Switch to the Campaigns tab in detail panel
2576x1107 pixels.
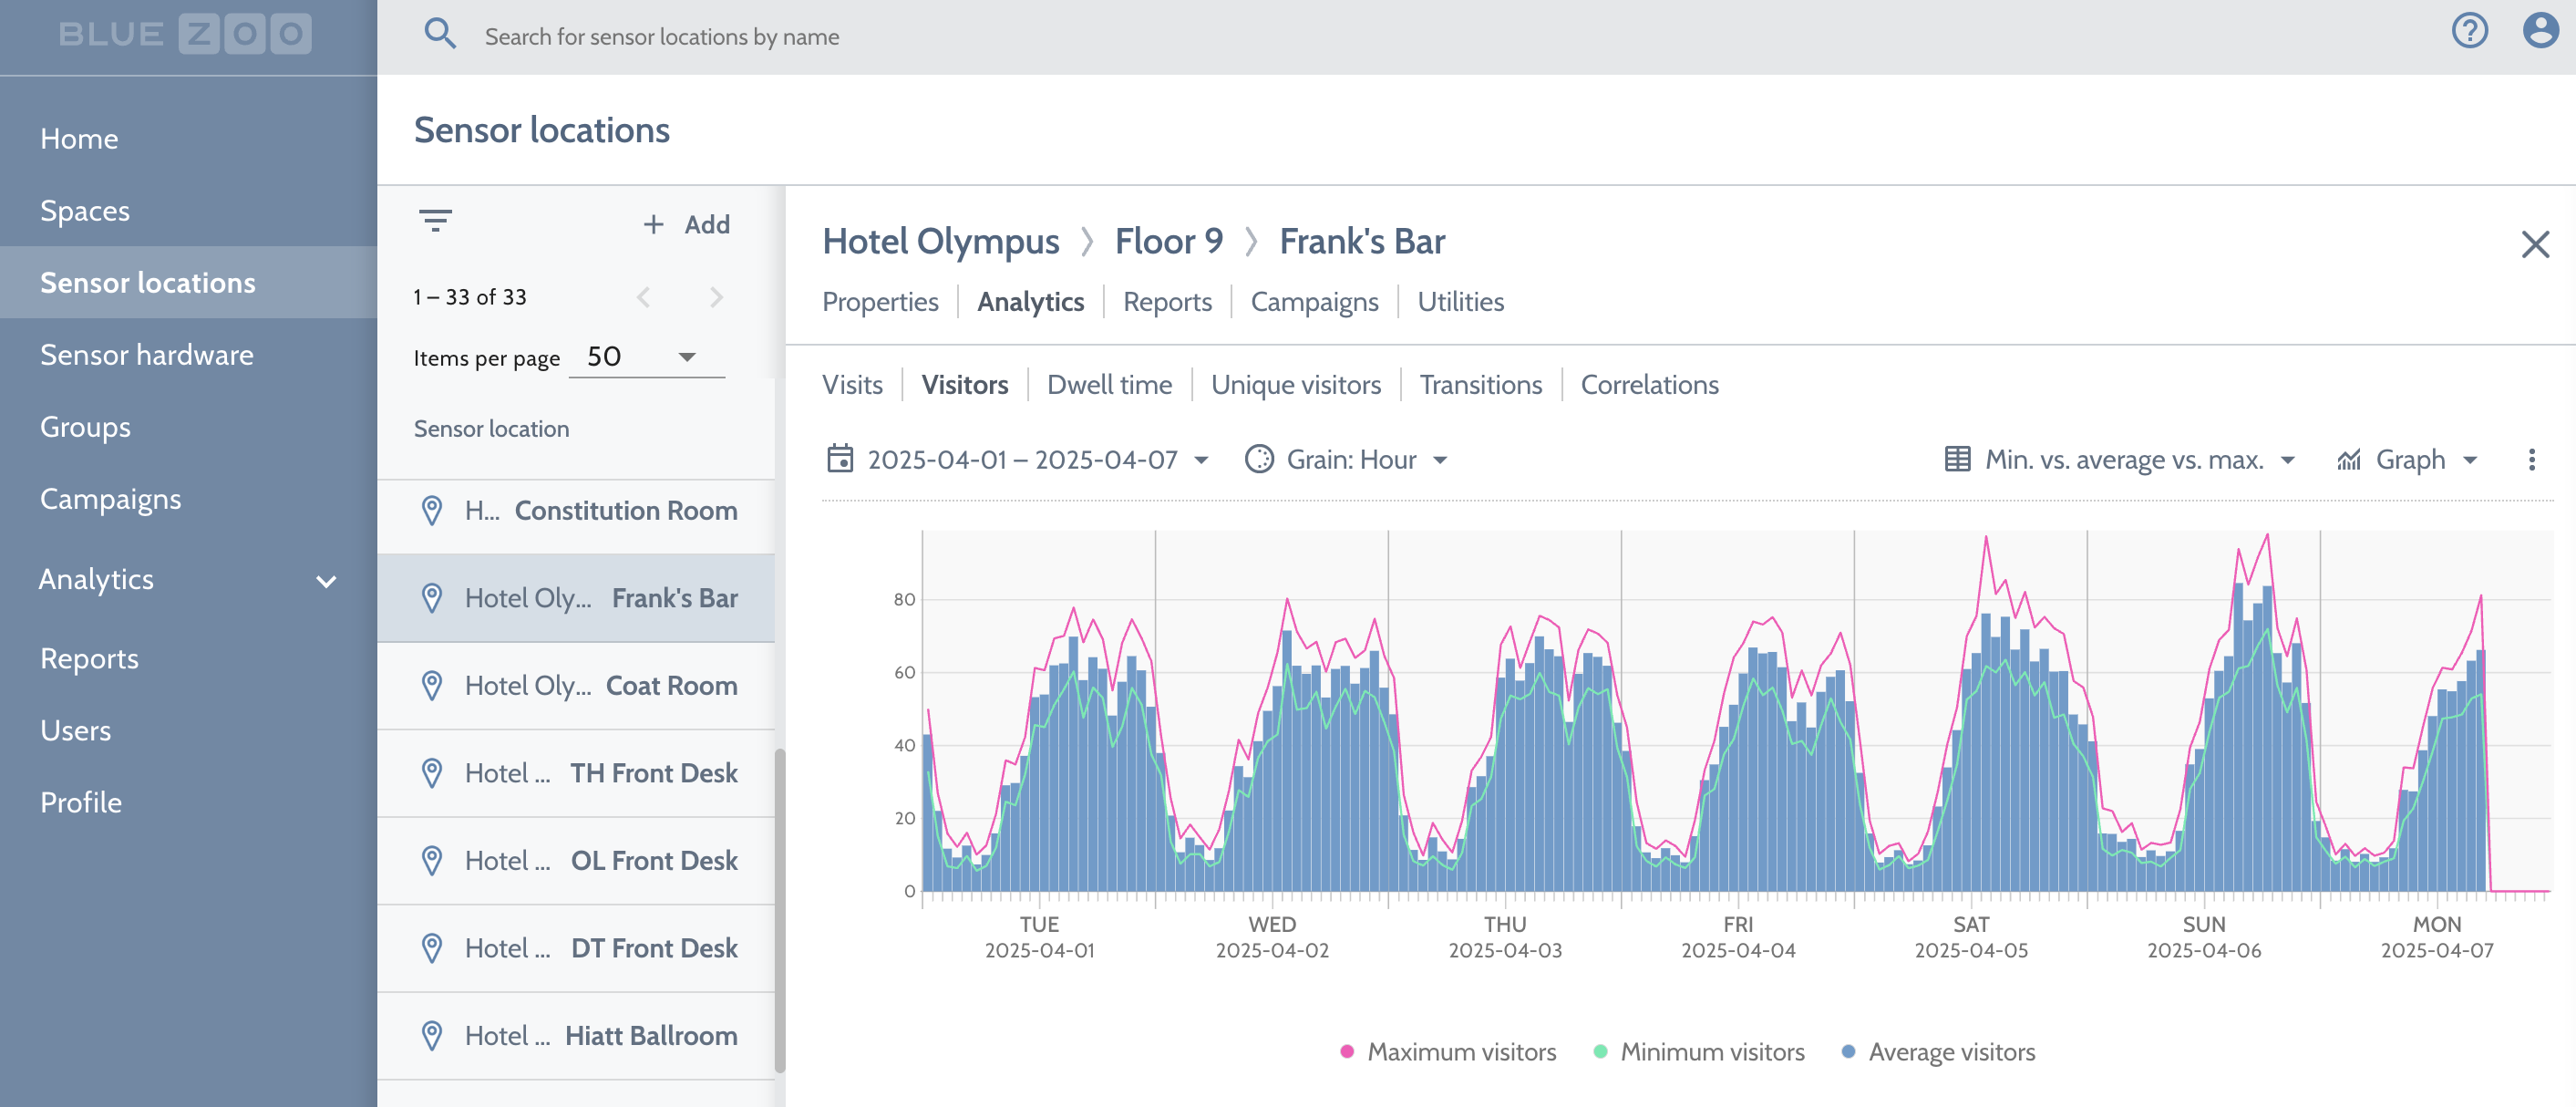(x=1314, y=302)
